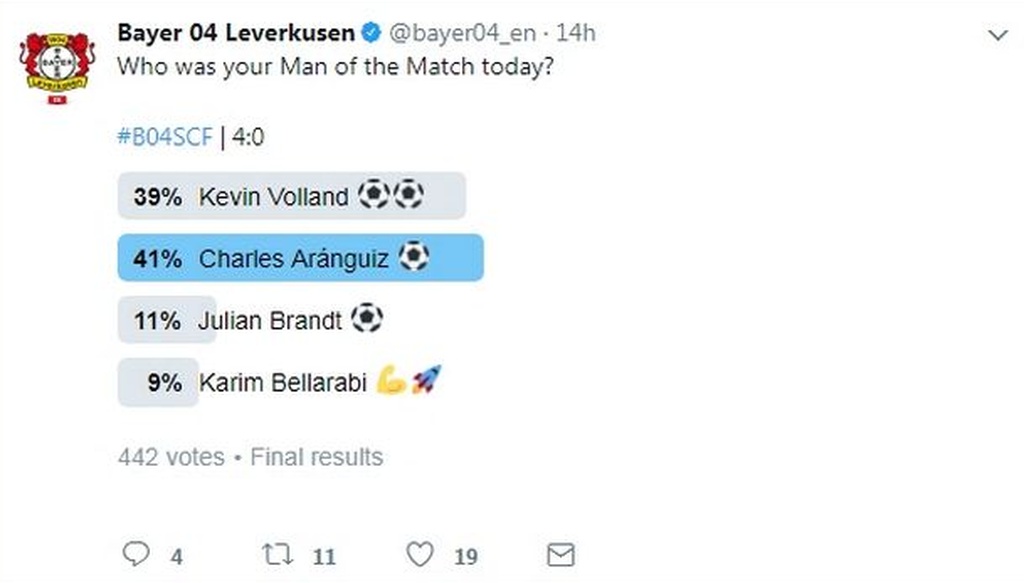
Task: Open the #B04SCF hashtag link
Action: [165, 137]
